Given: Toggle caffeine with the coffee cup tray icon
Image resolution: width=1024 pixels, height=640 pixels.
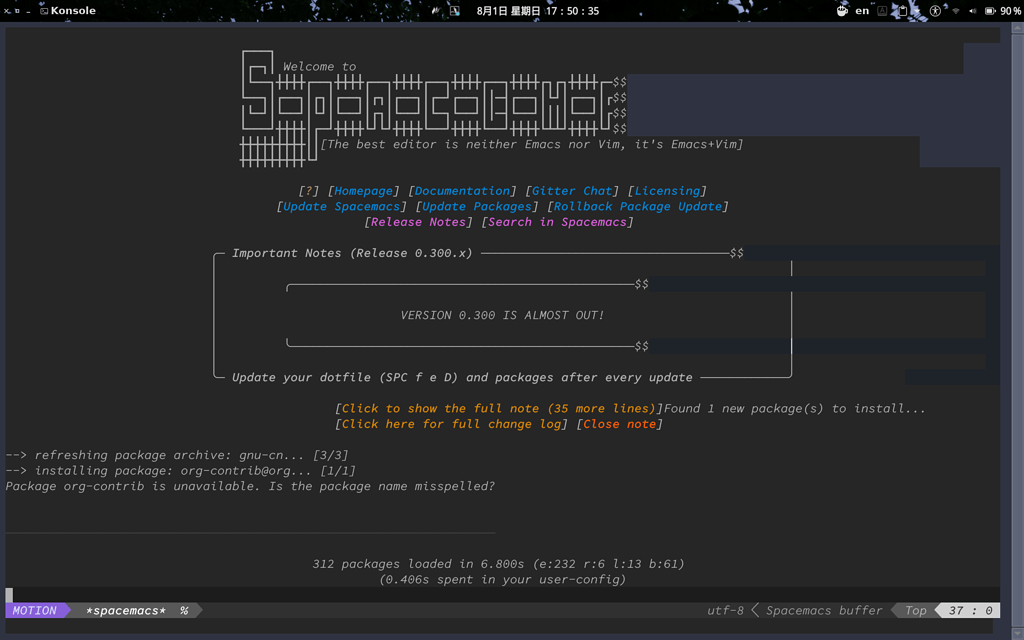Looking at the screenshot, I should pyautogui.click(x=842, y=11).
